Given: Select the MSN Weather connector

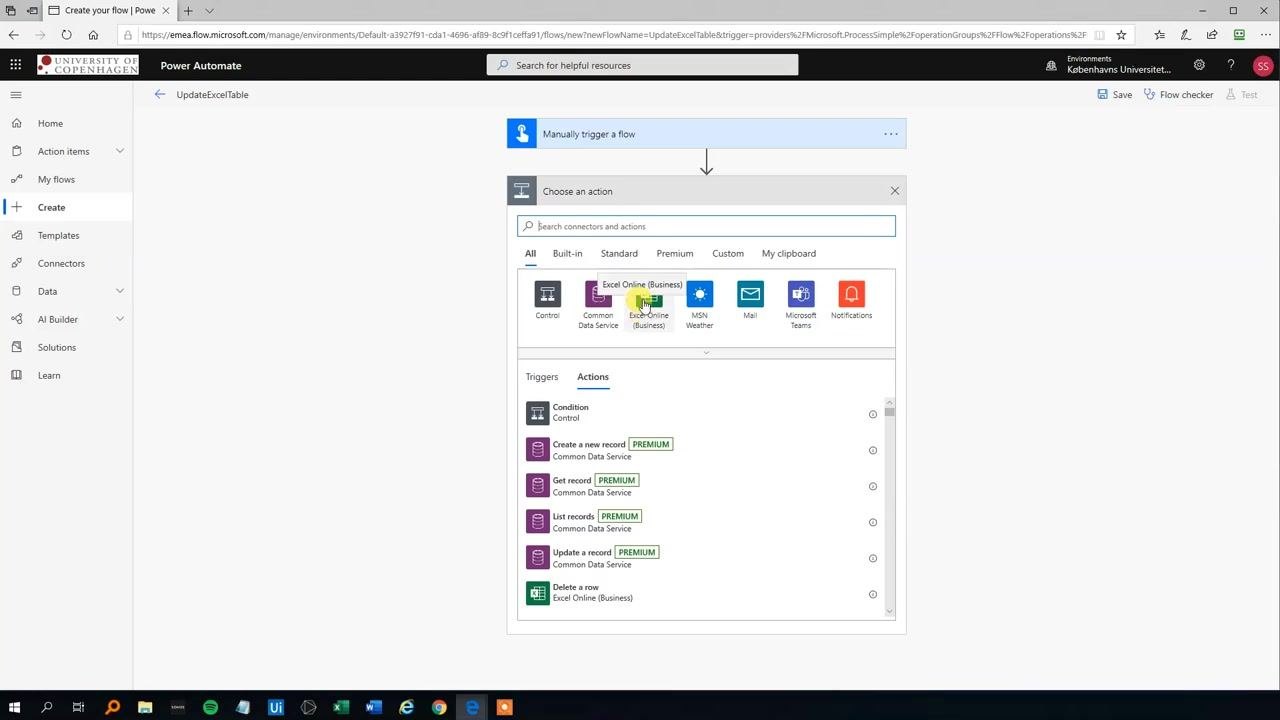Looking at the screenshot, I should click(700, 305).
